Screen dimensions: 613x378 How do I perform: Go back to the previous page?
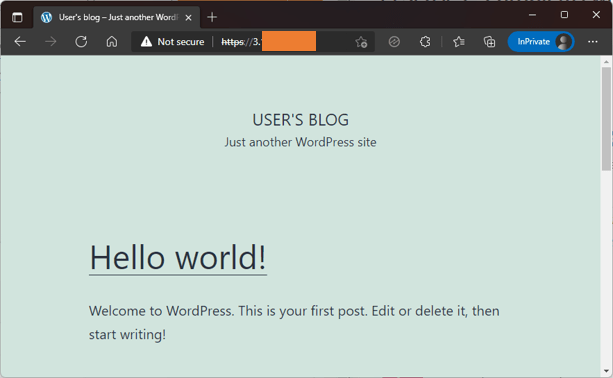[20, 41]
